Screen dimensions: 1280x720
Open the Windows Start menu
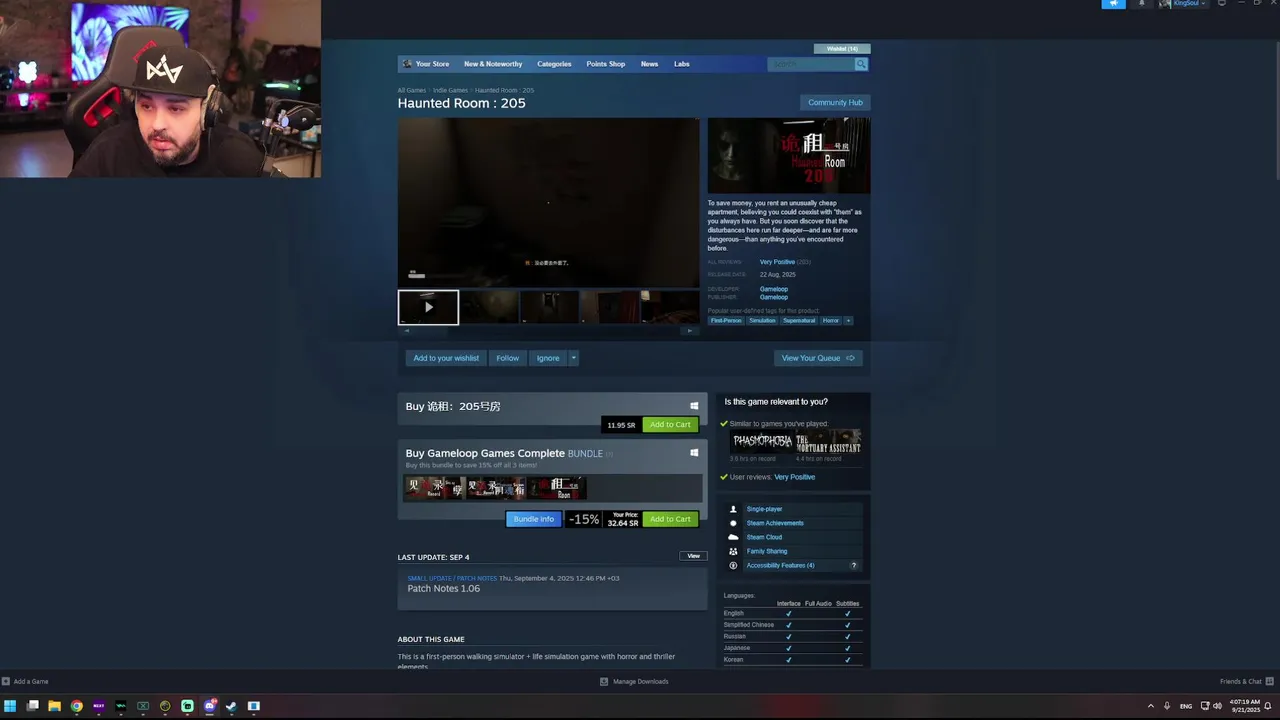[10, 706]
